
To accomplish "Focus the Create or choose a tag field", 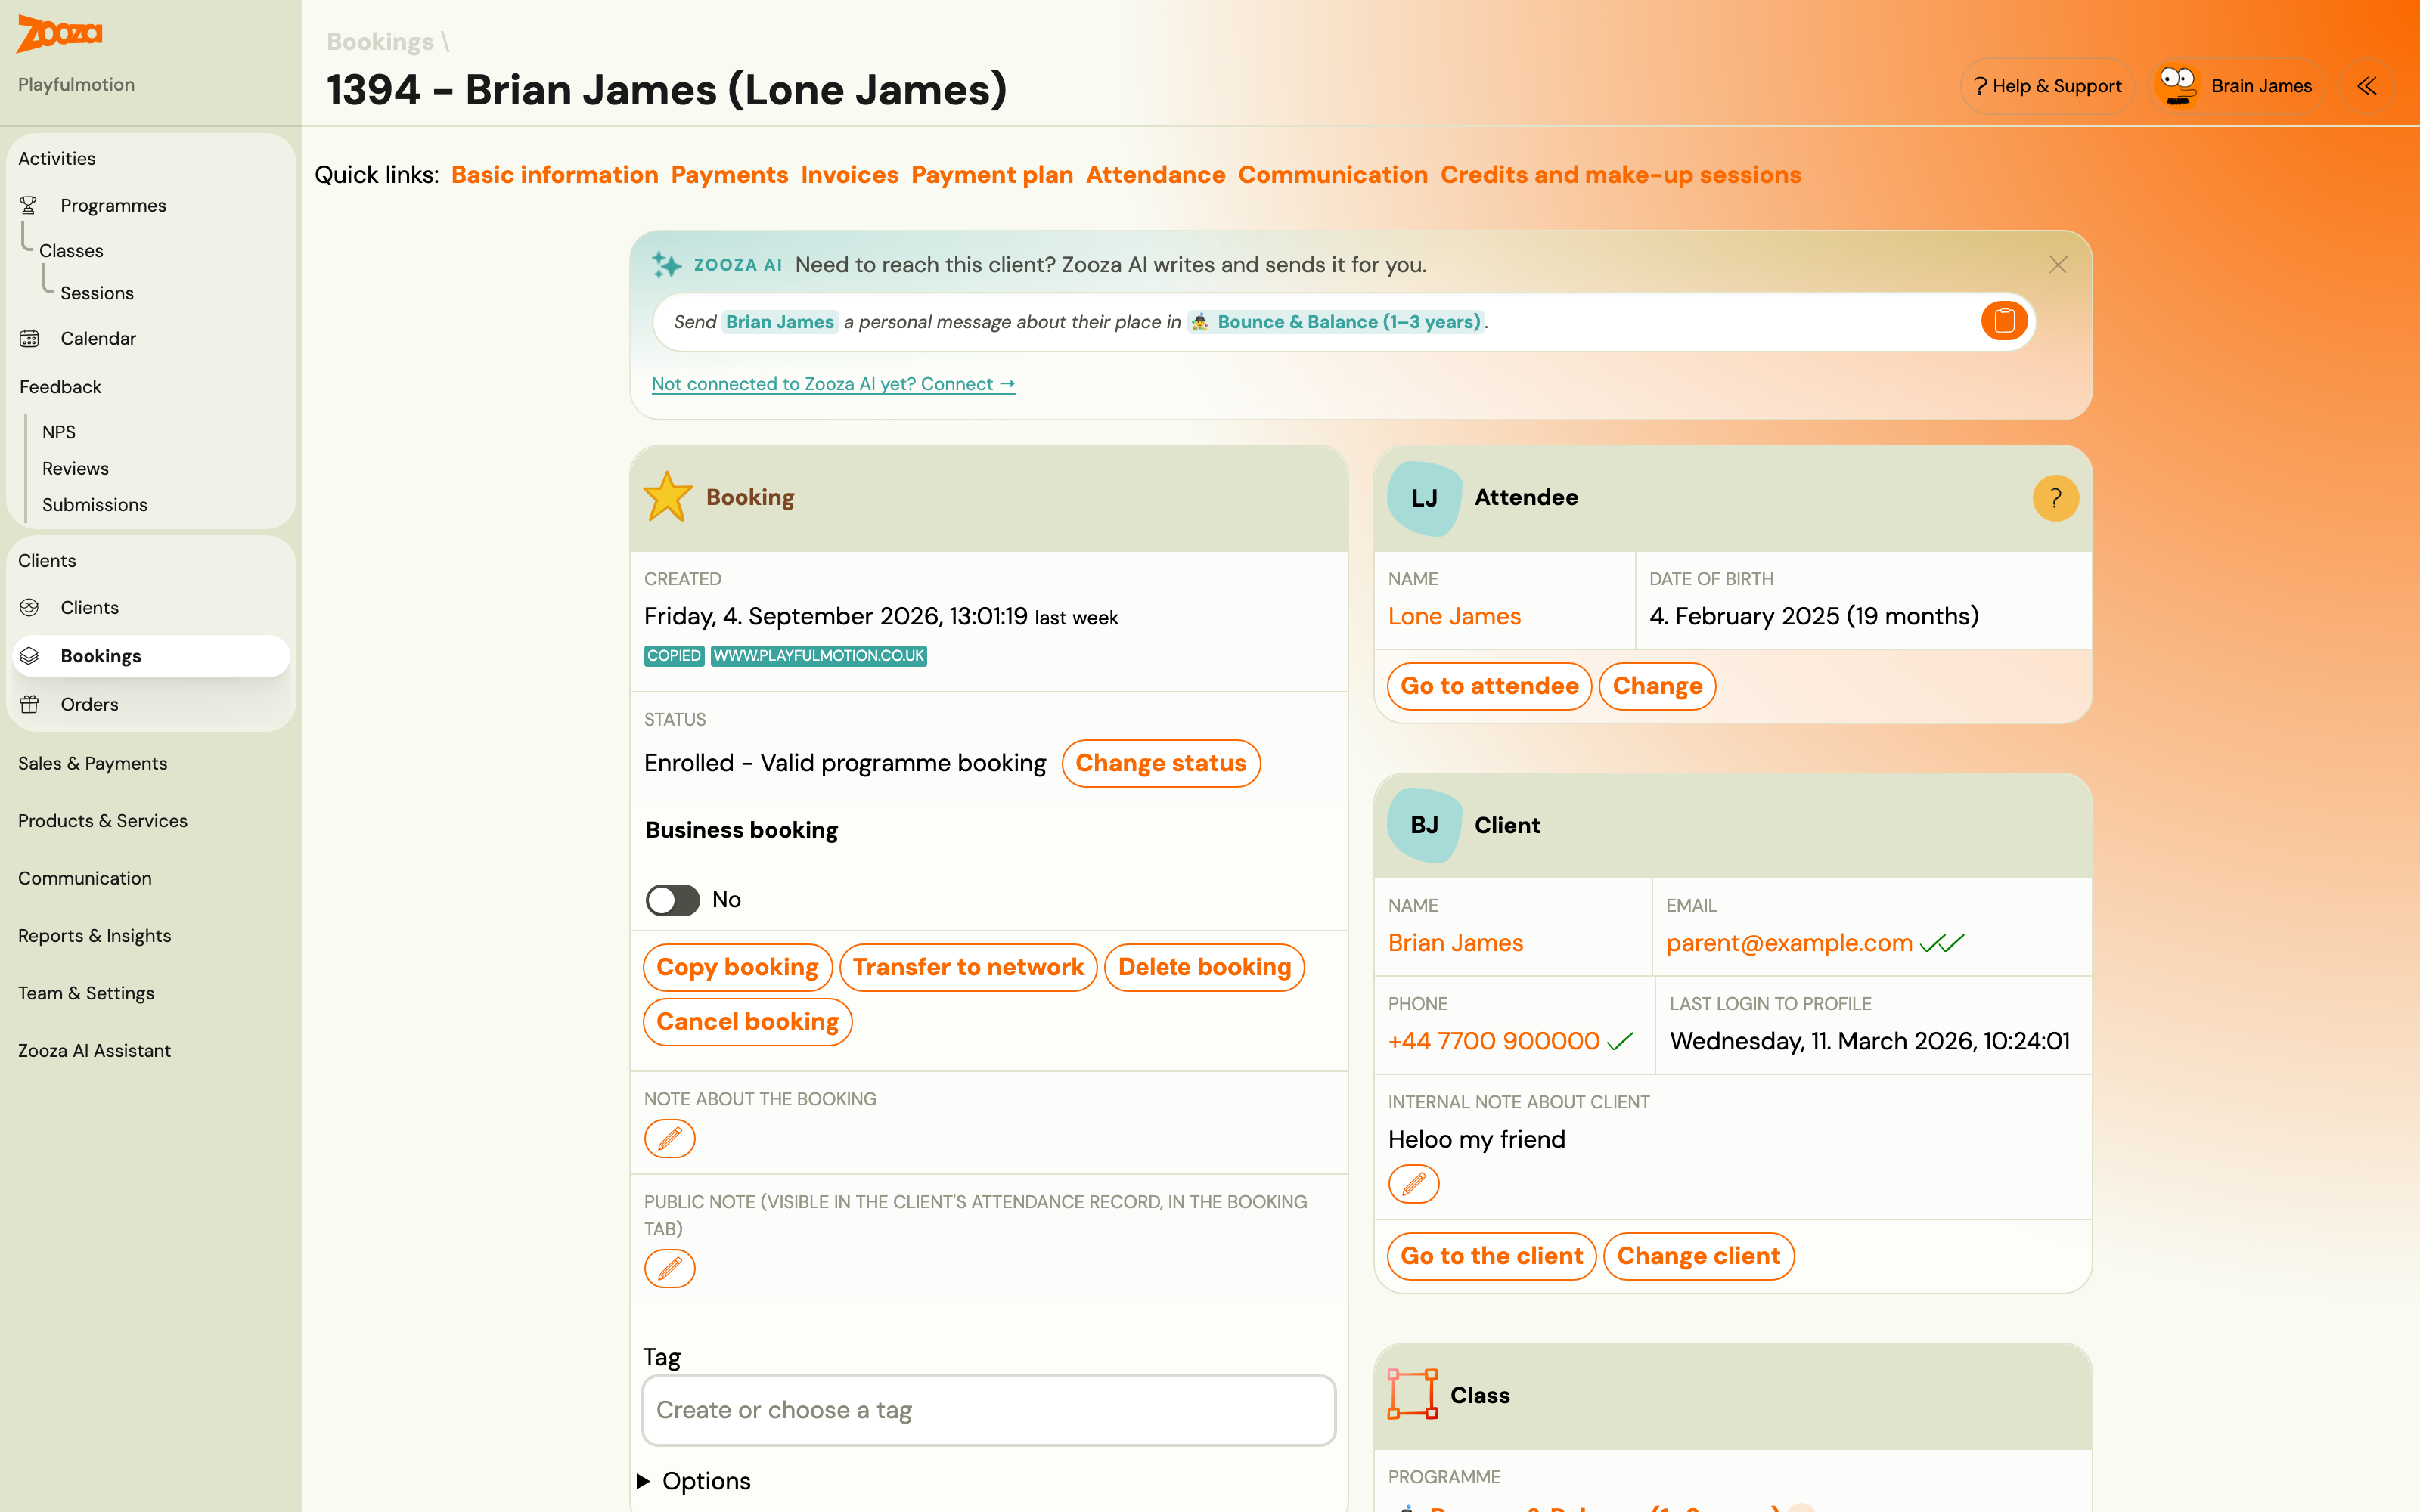I will pyautogui.click(x=989, y=1410).
